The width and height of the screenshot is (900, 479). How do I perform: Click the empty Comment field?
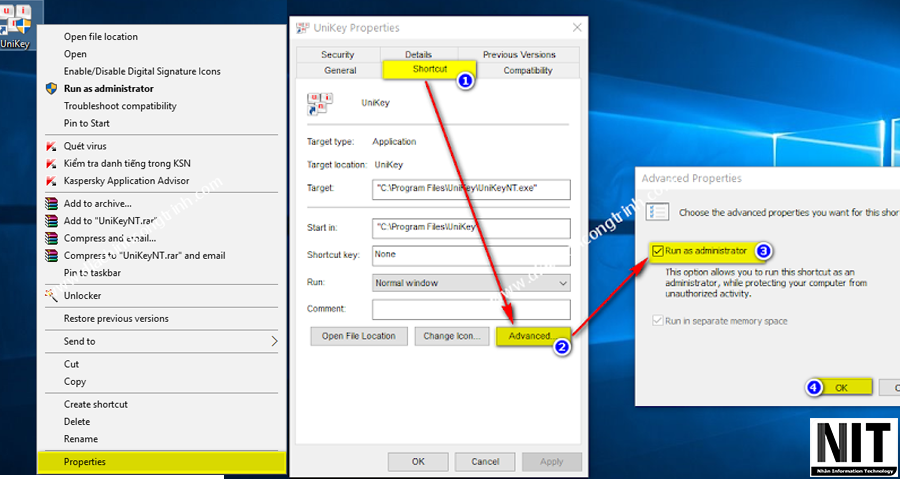click(x=471, y=309)
